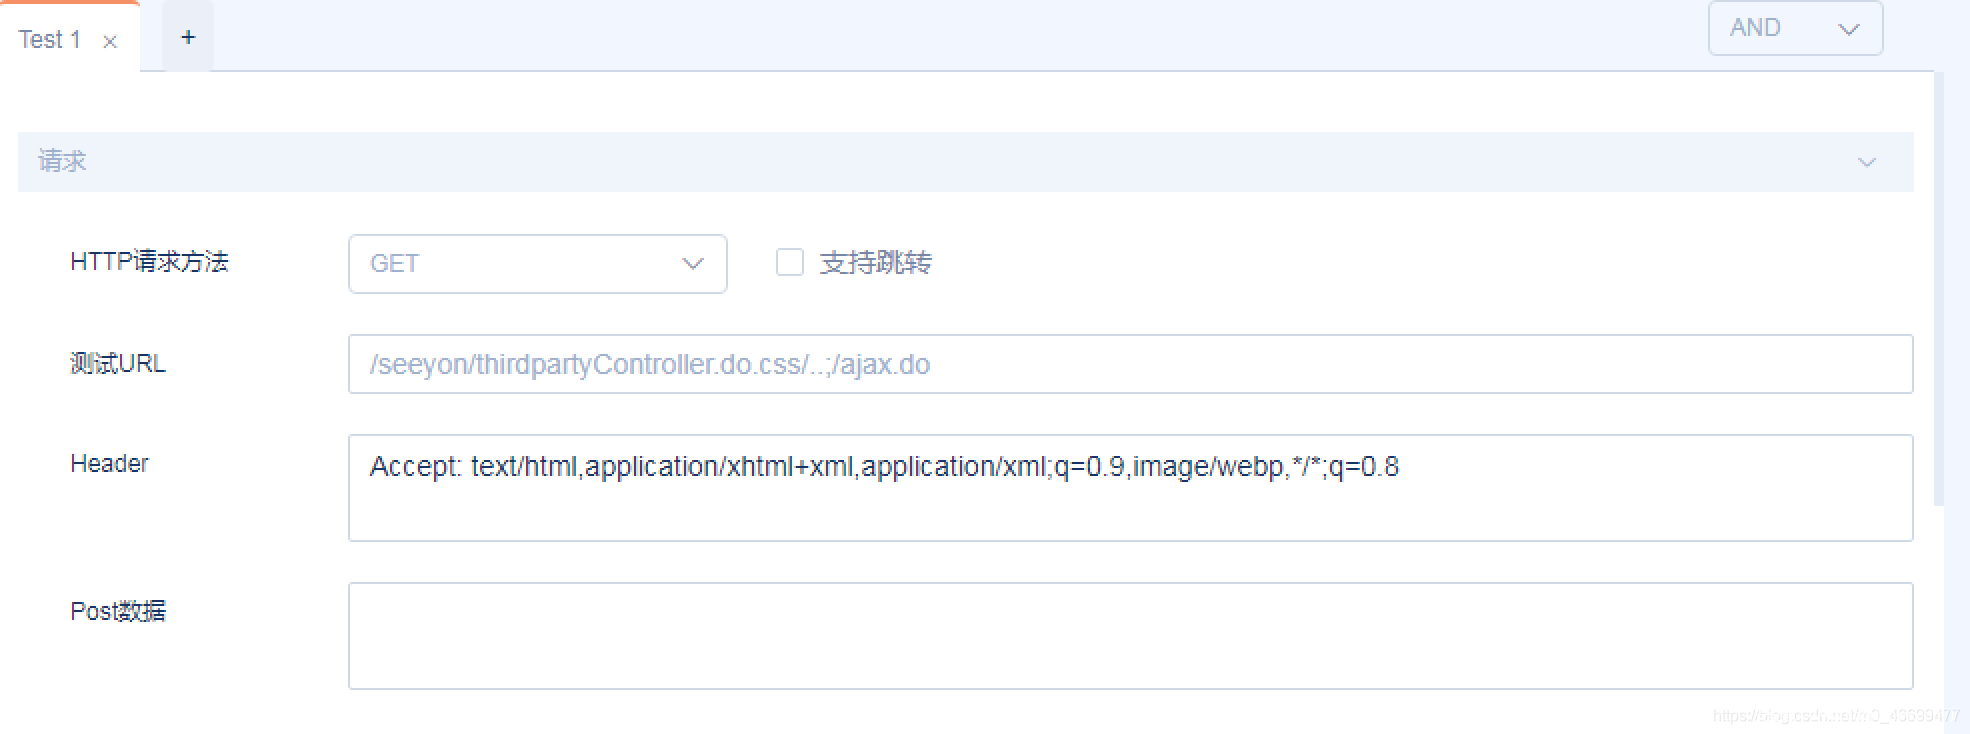1970x734 pixels.
Task: Close the Test 1 tab
Action: [x=110, y=41]
